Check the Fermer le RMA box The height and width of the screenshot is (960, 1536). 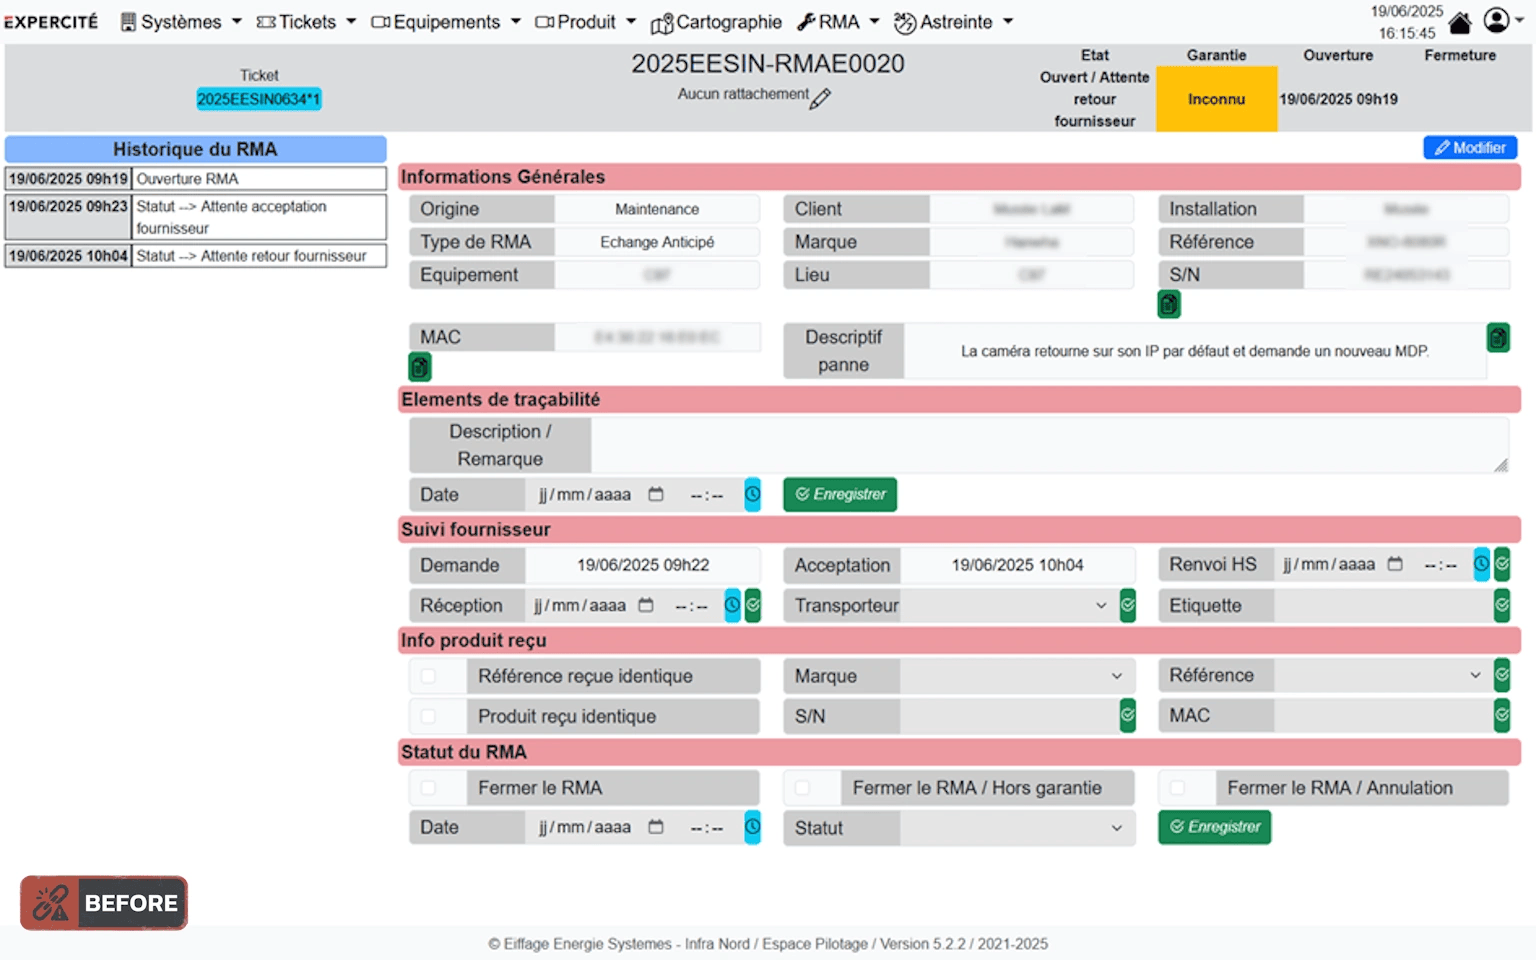coord(429,788)
